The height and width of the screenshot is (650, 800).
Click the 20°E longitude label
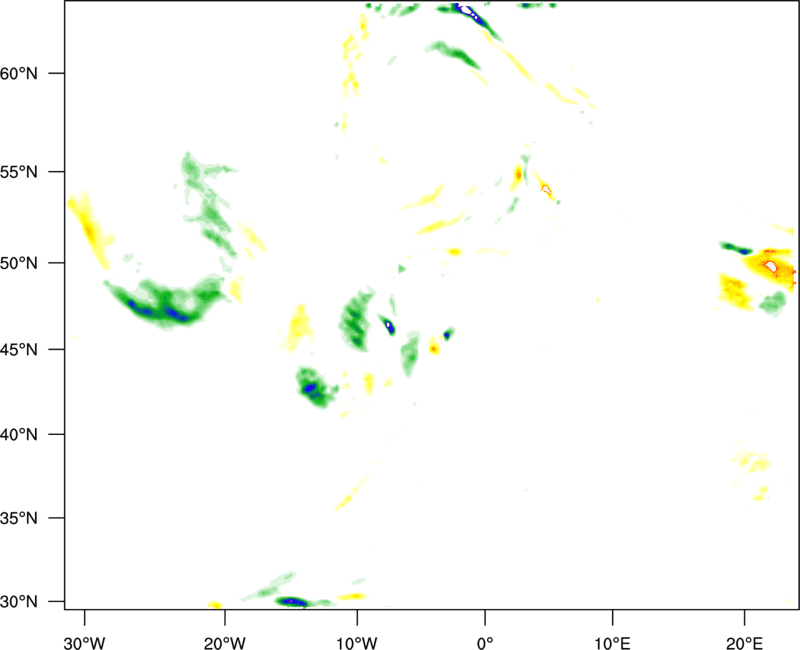point(744,643)
